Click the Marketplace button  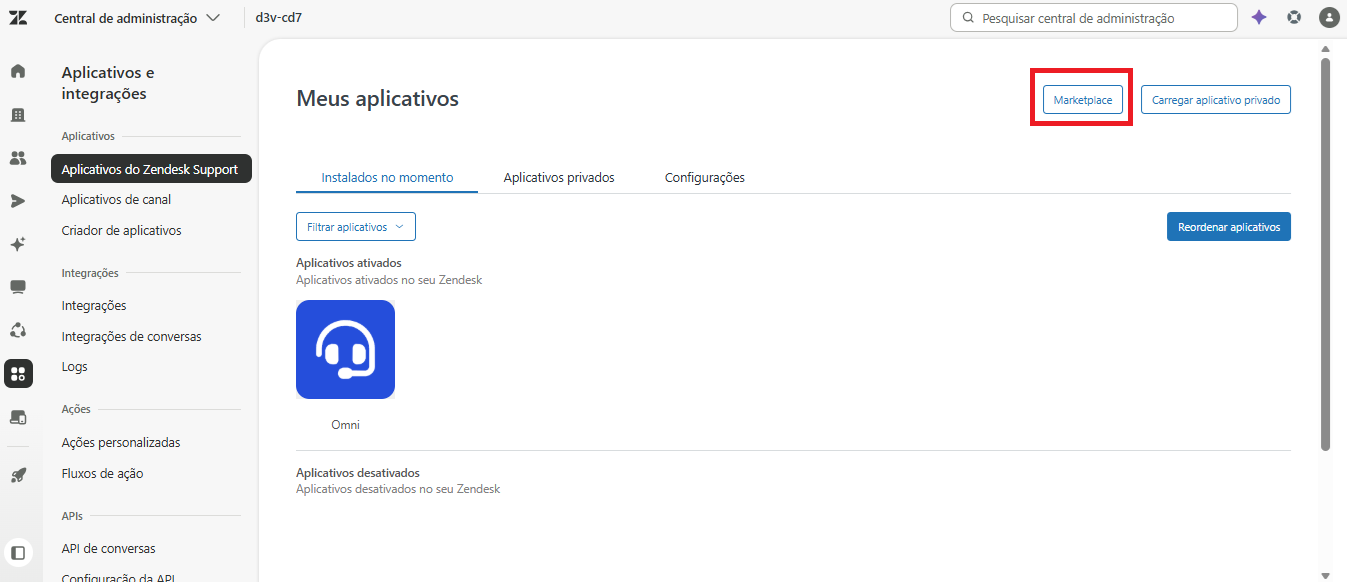point(1083,100)
